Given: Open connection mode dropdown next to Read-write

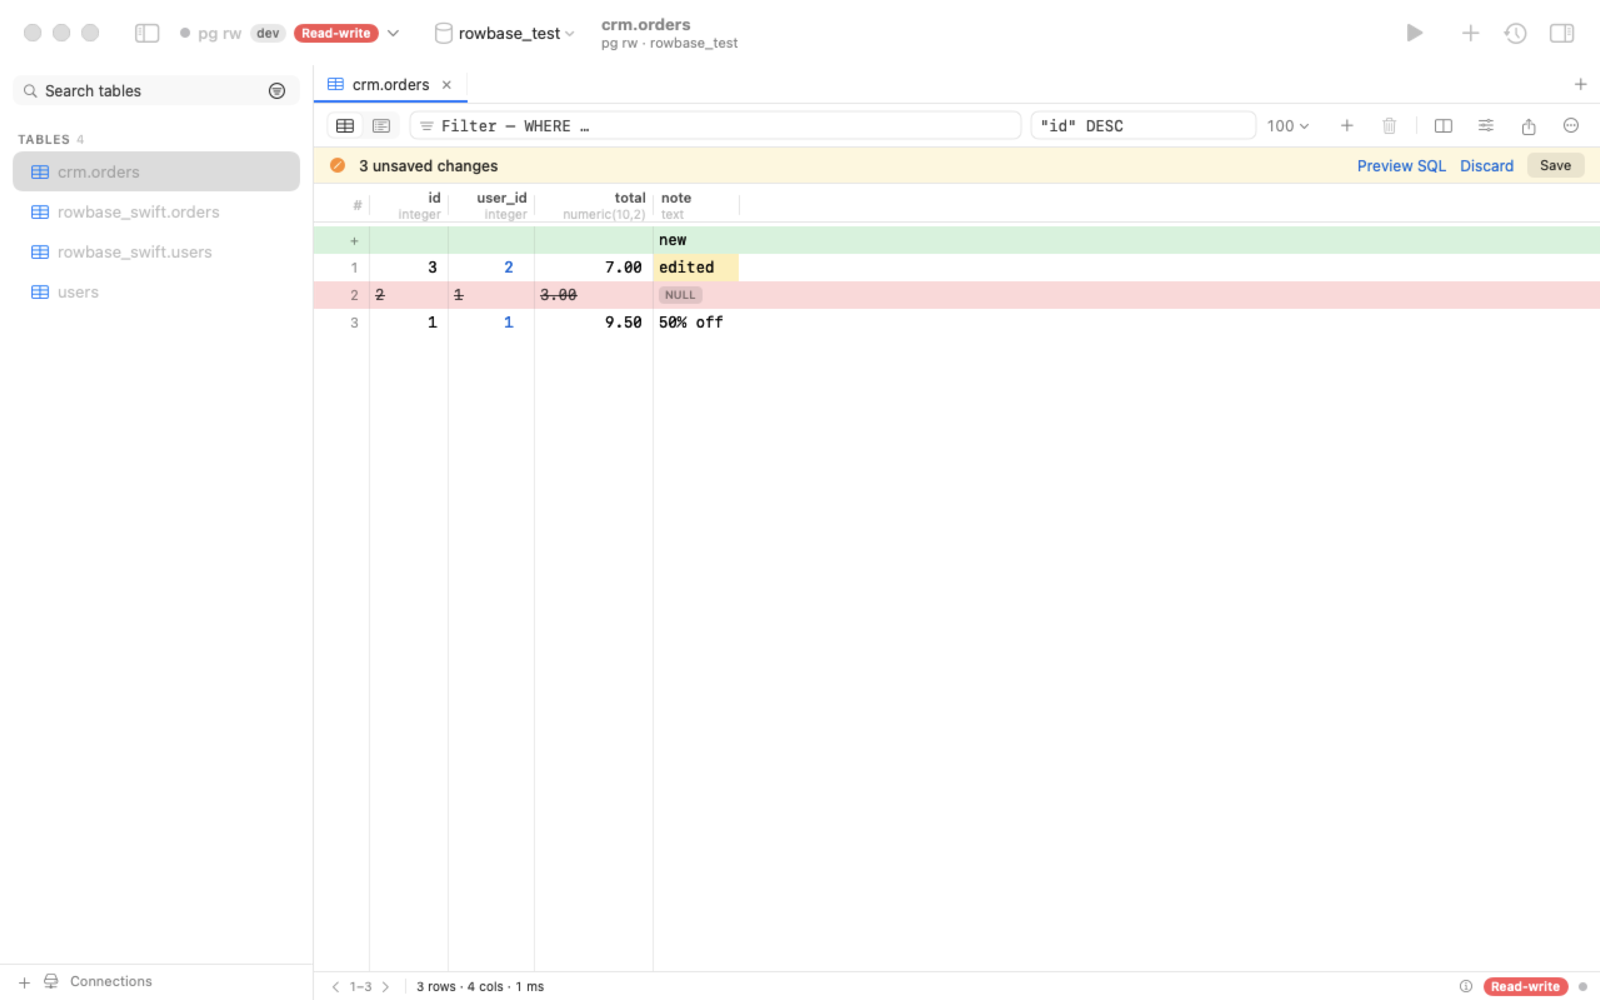Looking at the screenshot, I should coord(393,33).
